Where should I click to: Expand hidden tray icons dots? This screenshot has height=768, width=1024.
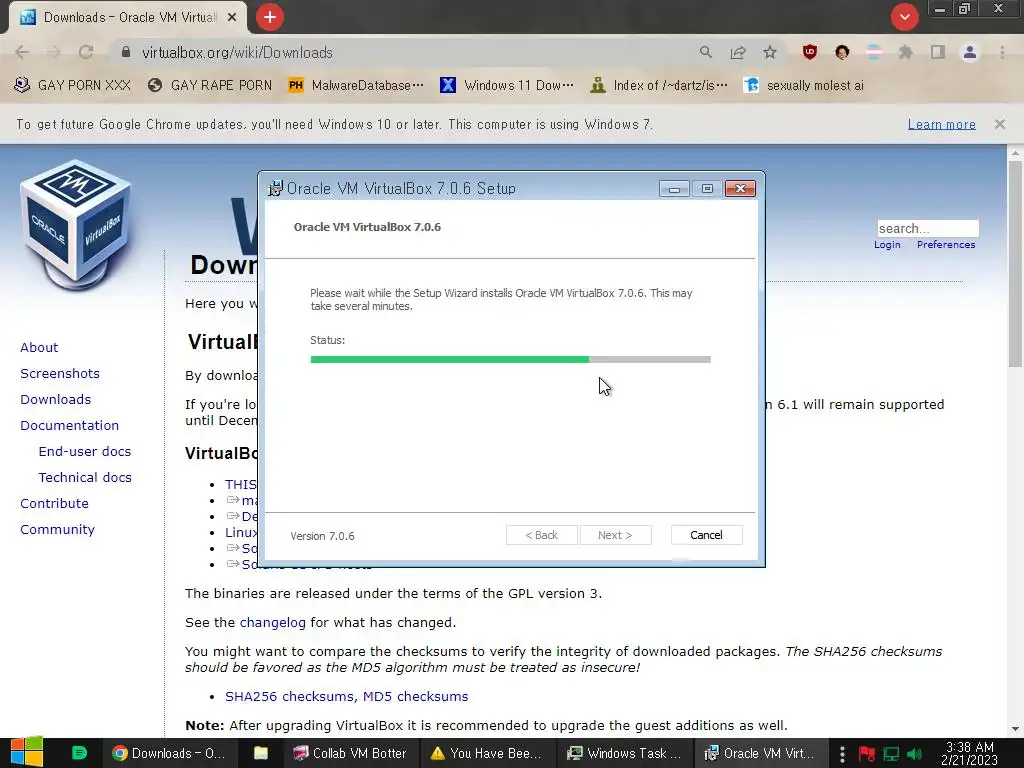(x=842, y=754)
